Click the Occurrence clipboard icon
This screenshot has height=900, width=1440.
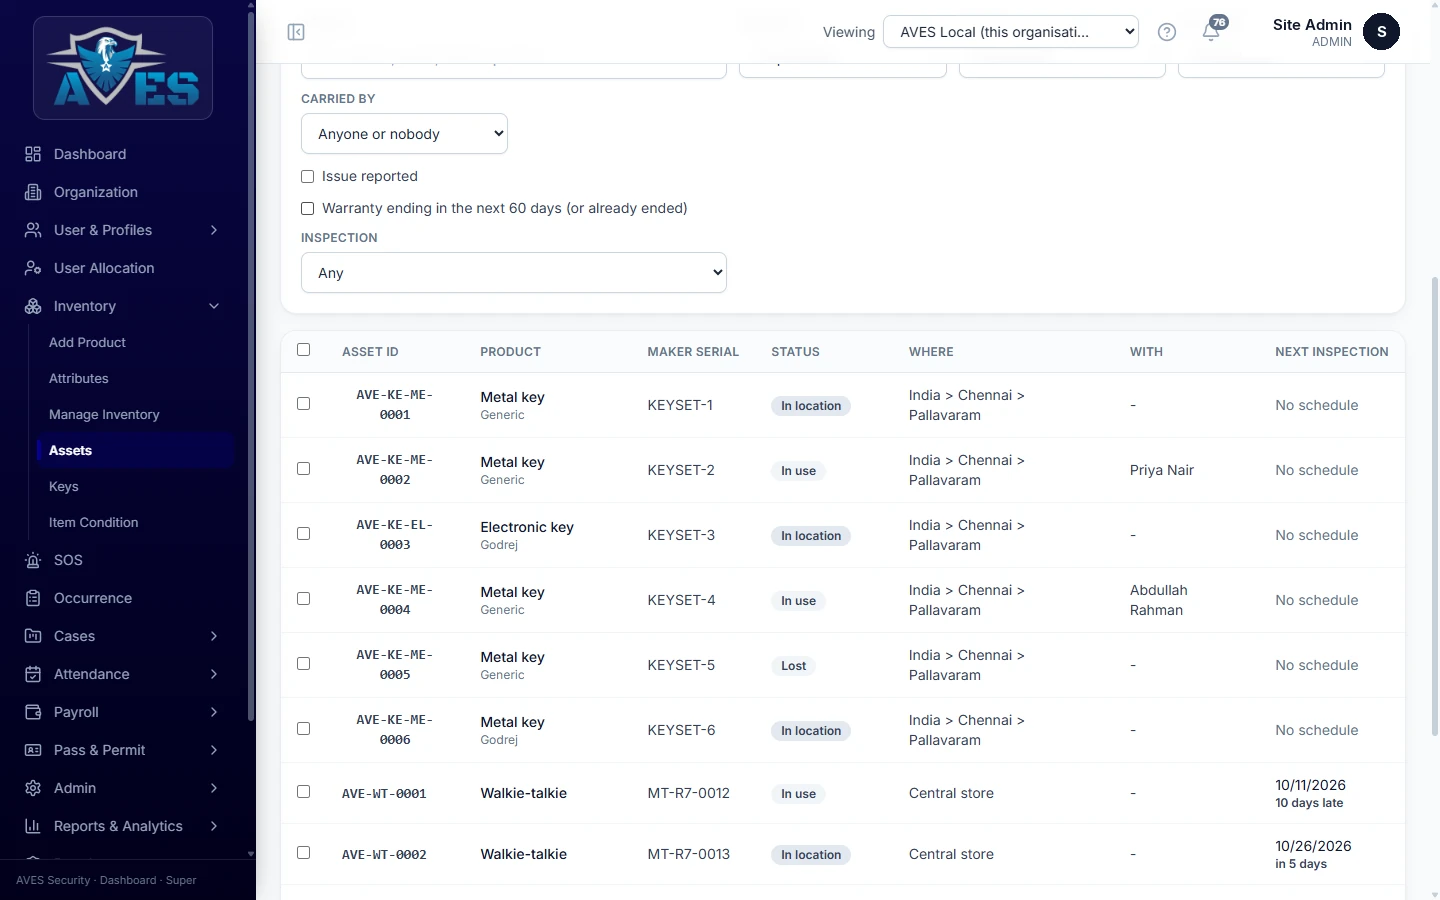pos(33,598)
